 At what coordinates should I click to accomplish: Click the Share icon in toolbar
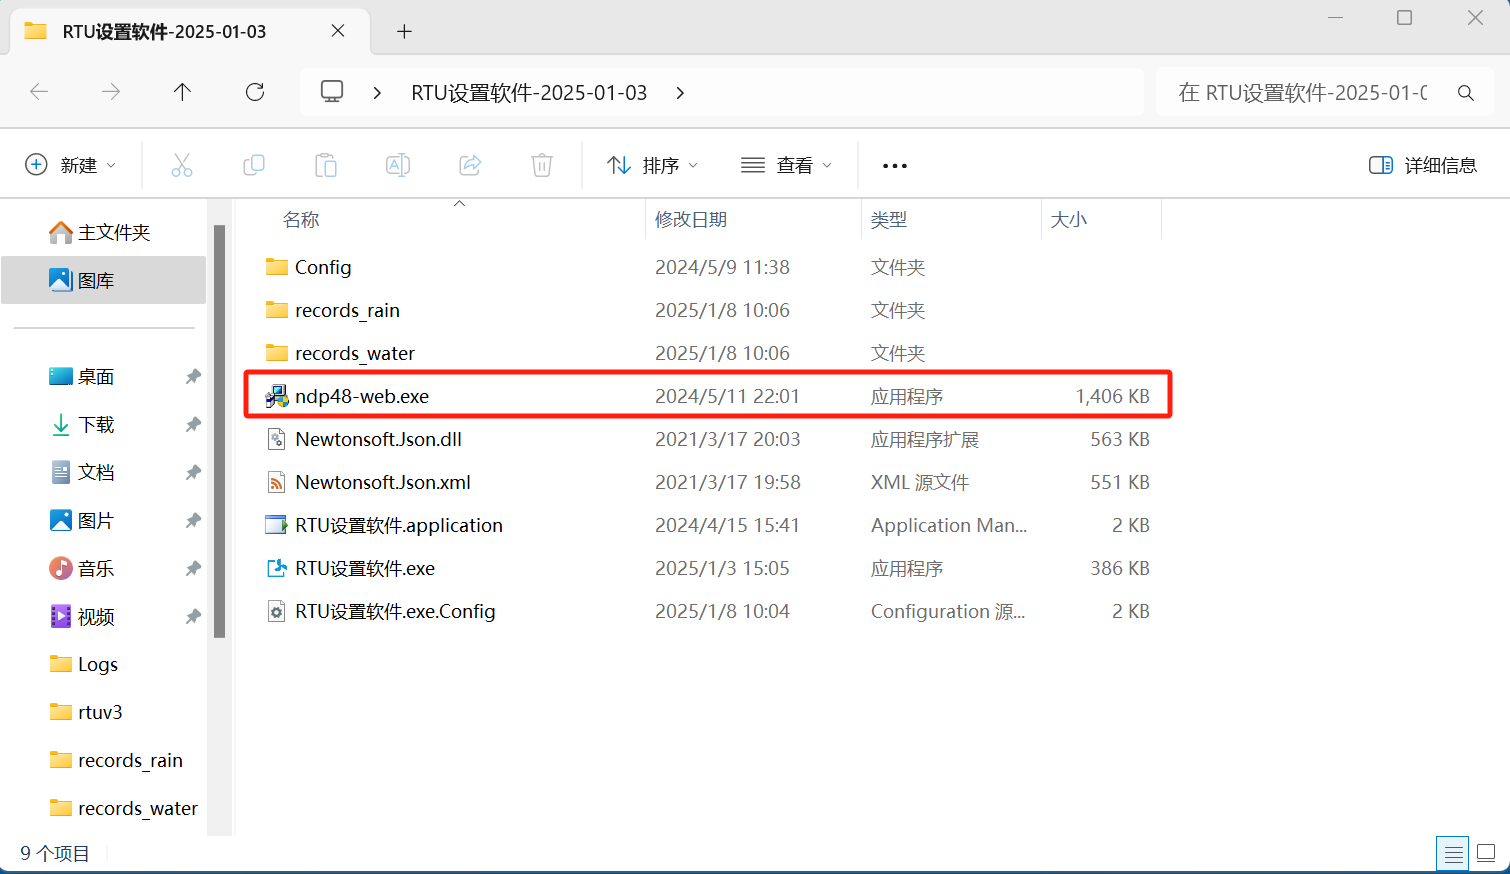[470, 165]
